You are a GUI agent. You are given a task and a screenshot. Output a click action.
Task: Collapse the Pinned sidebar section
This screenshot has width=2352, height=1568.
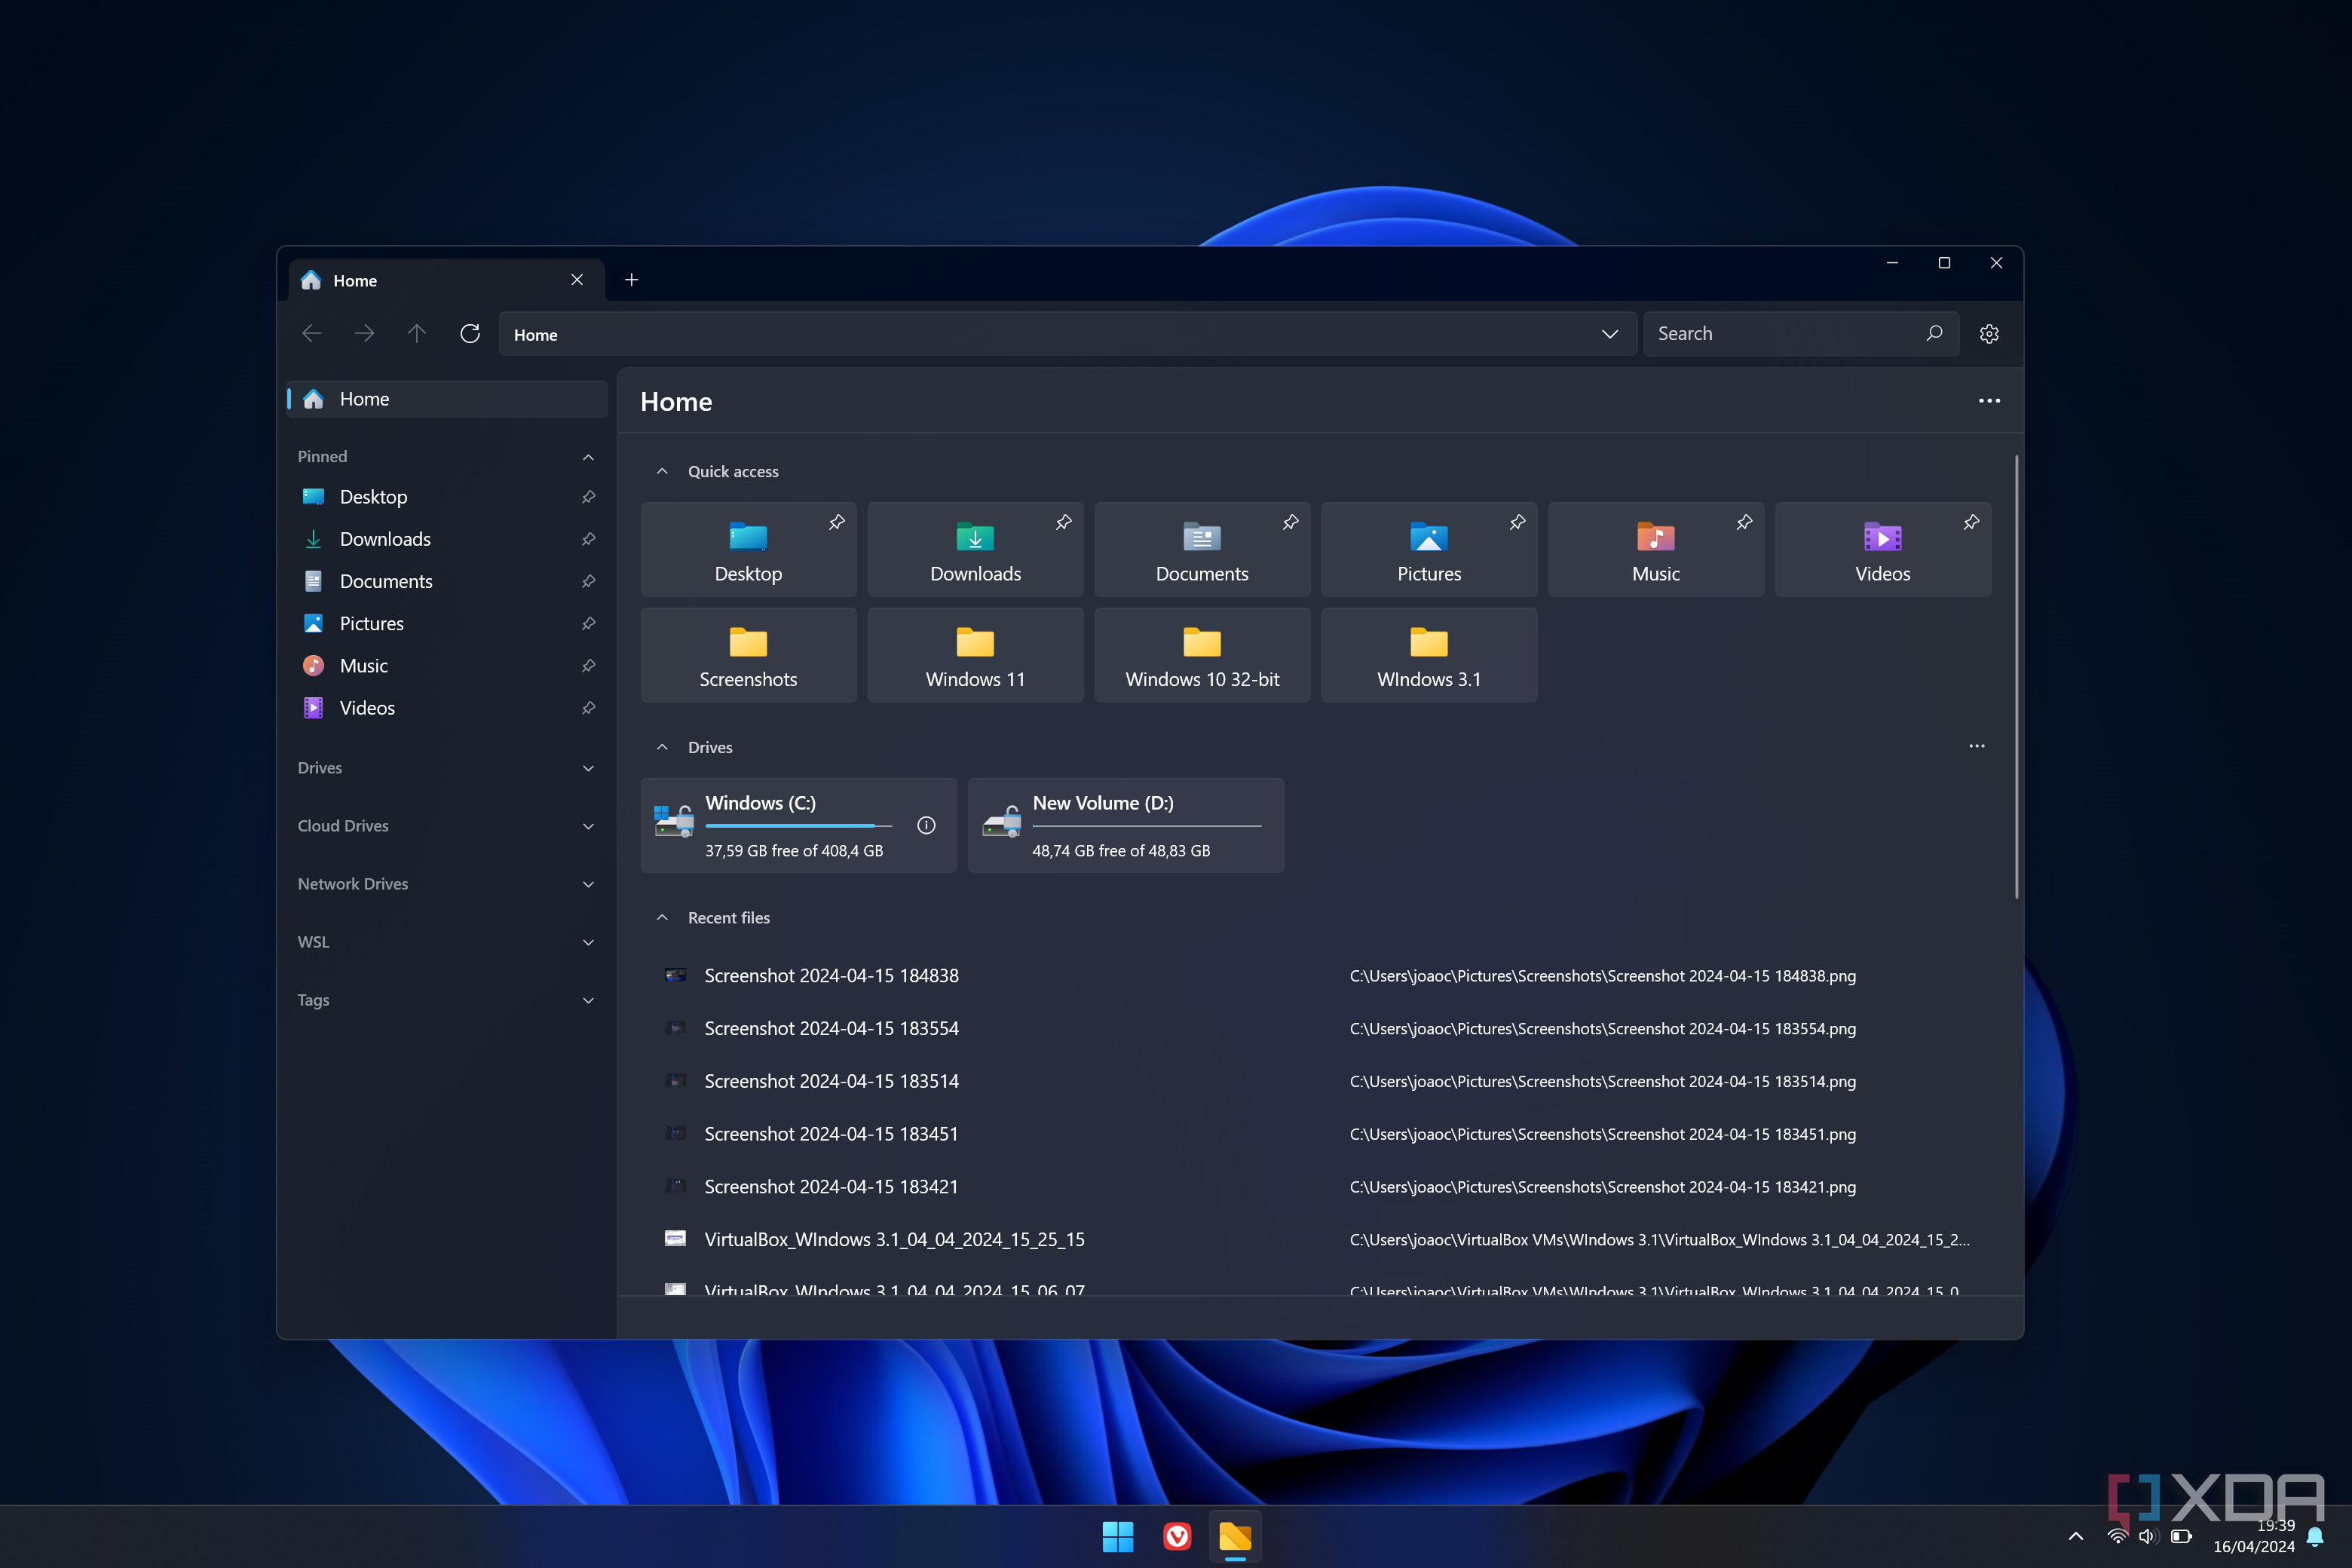(588, 457)
